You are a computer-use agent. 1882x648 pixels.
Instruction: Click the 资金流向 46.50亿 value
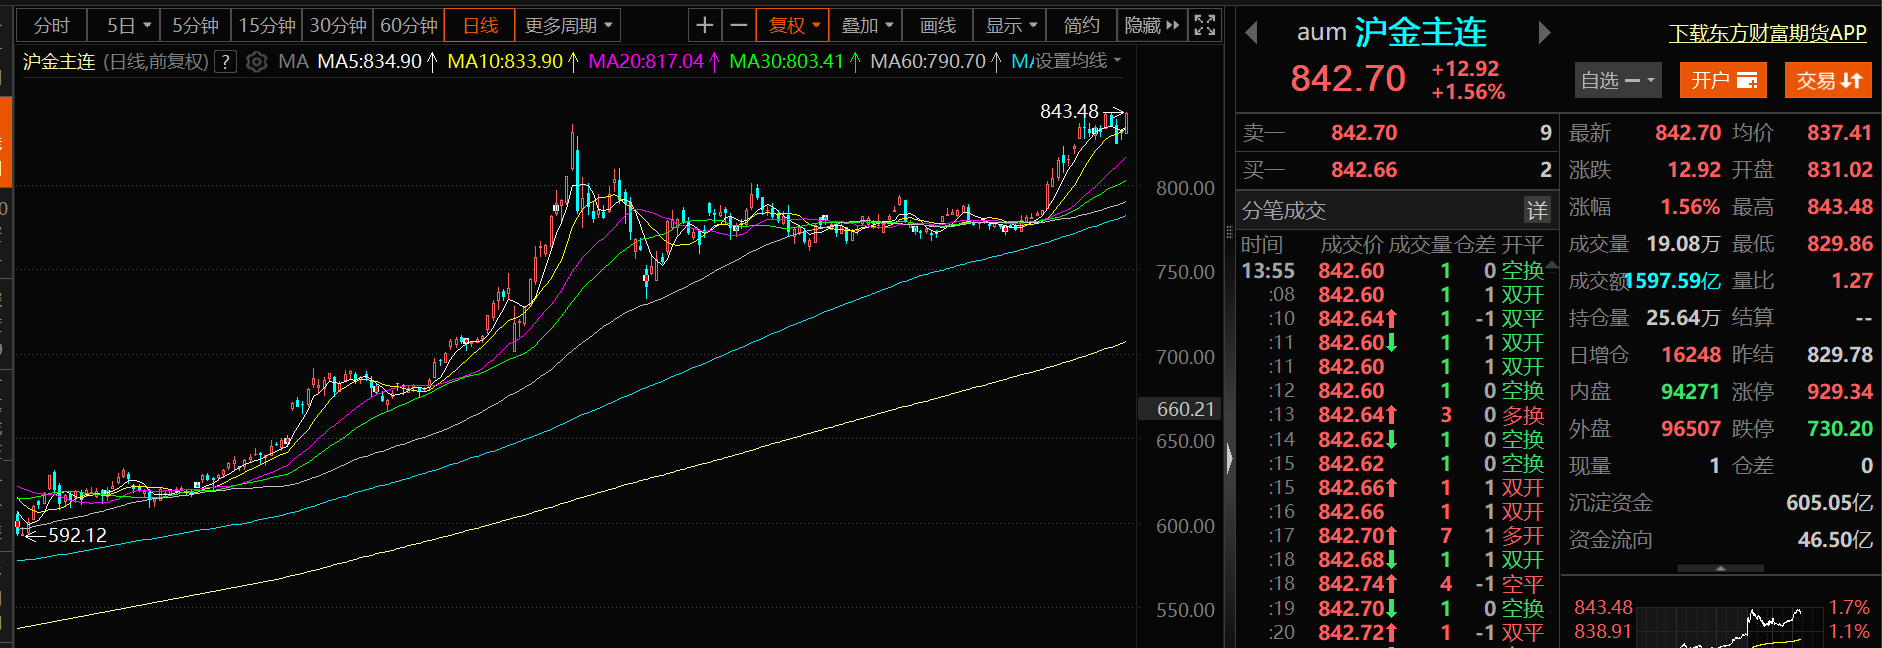coord(1835,540)
